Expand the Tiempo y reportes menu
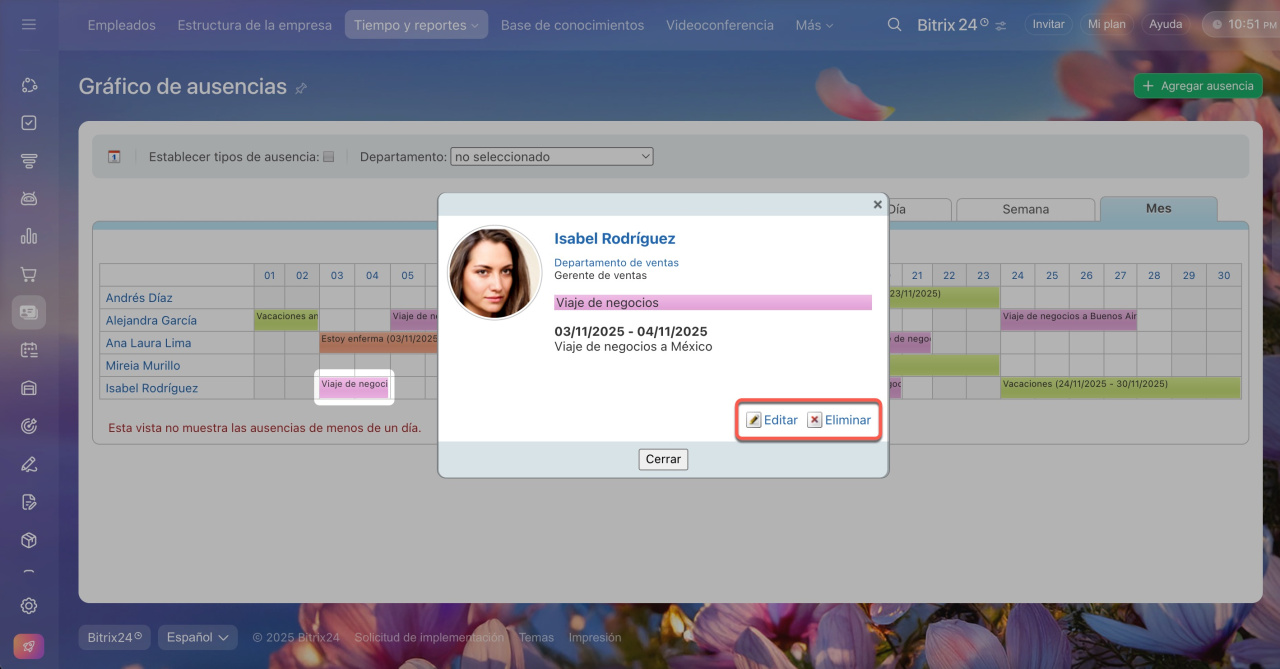Image resolution: width=1280 pixels, height=669 pixels. pos(416,25)
